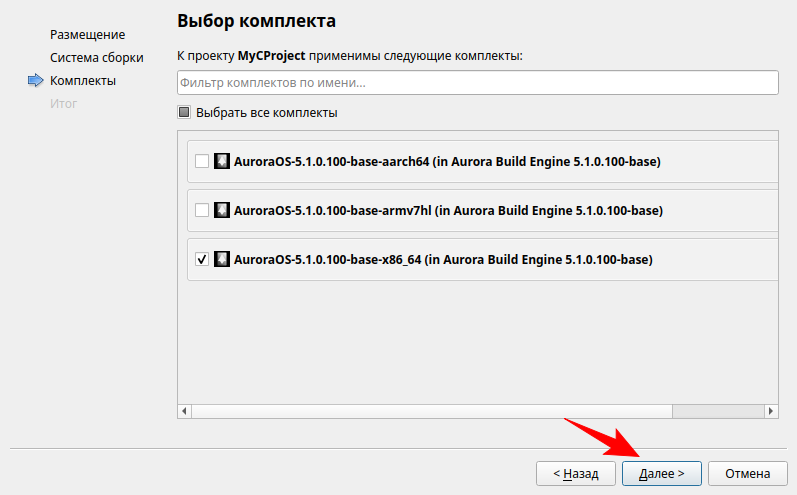Go to the 'Размещение' wizard step
The image size is (797, 495).
tap(88, 35)
